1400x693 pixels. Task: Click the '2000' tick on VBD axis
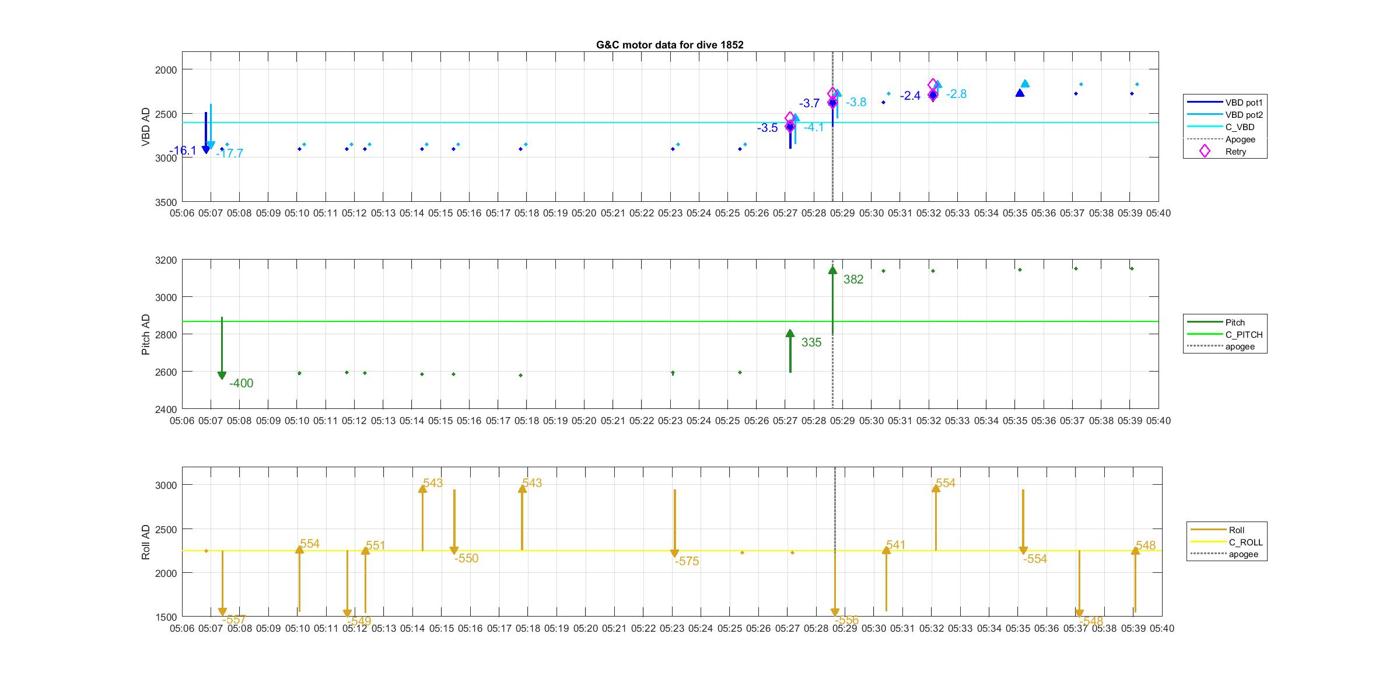coord(166,69)
